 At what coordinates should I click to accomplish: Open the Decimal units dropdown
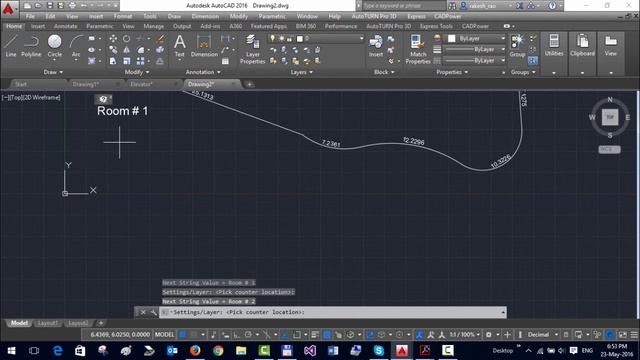pyautogui.click(x=542, y=335)
